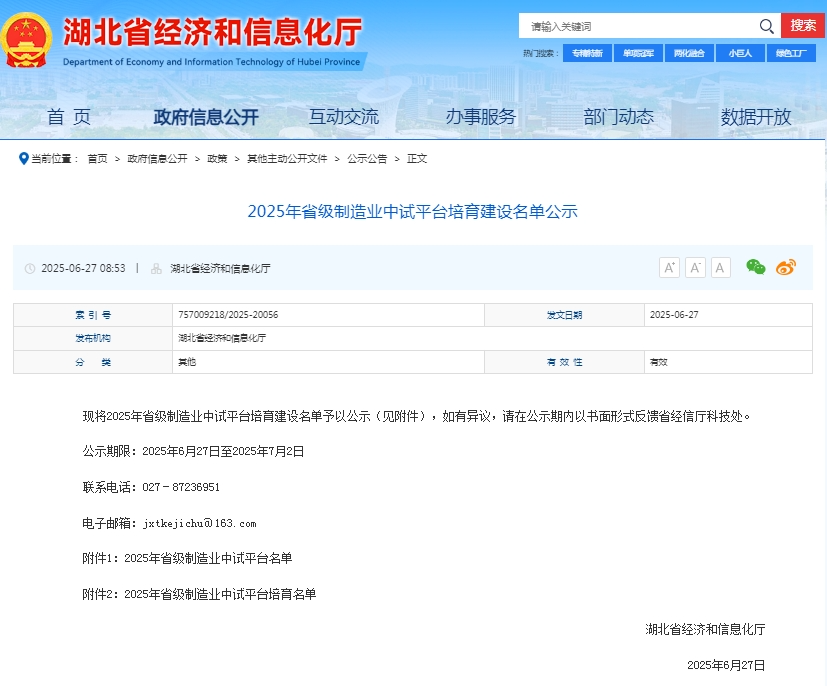Viewport: 827px width, 686px height.
Task: Click the 索引号 label cell
Action: (x=93, y=315)
